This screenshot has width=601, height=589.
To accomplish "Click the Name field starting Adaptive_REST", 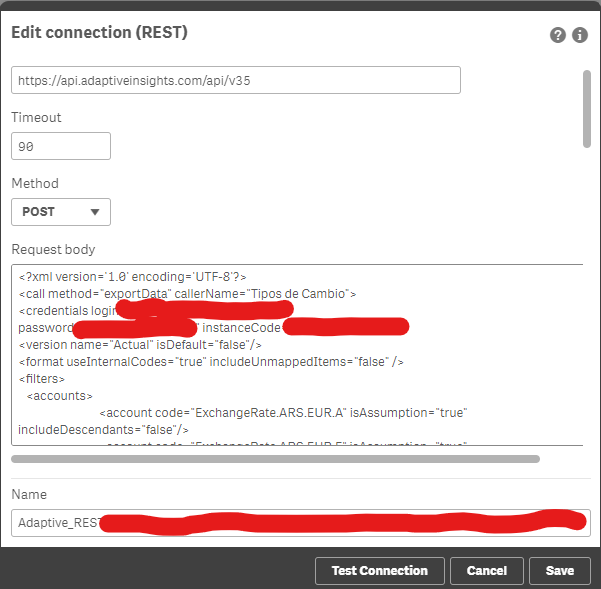I will (301, 523).
